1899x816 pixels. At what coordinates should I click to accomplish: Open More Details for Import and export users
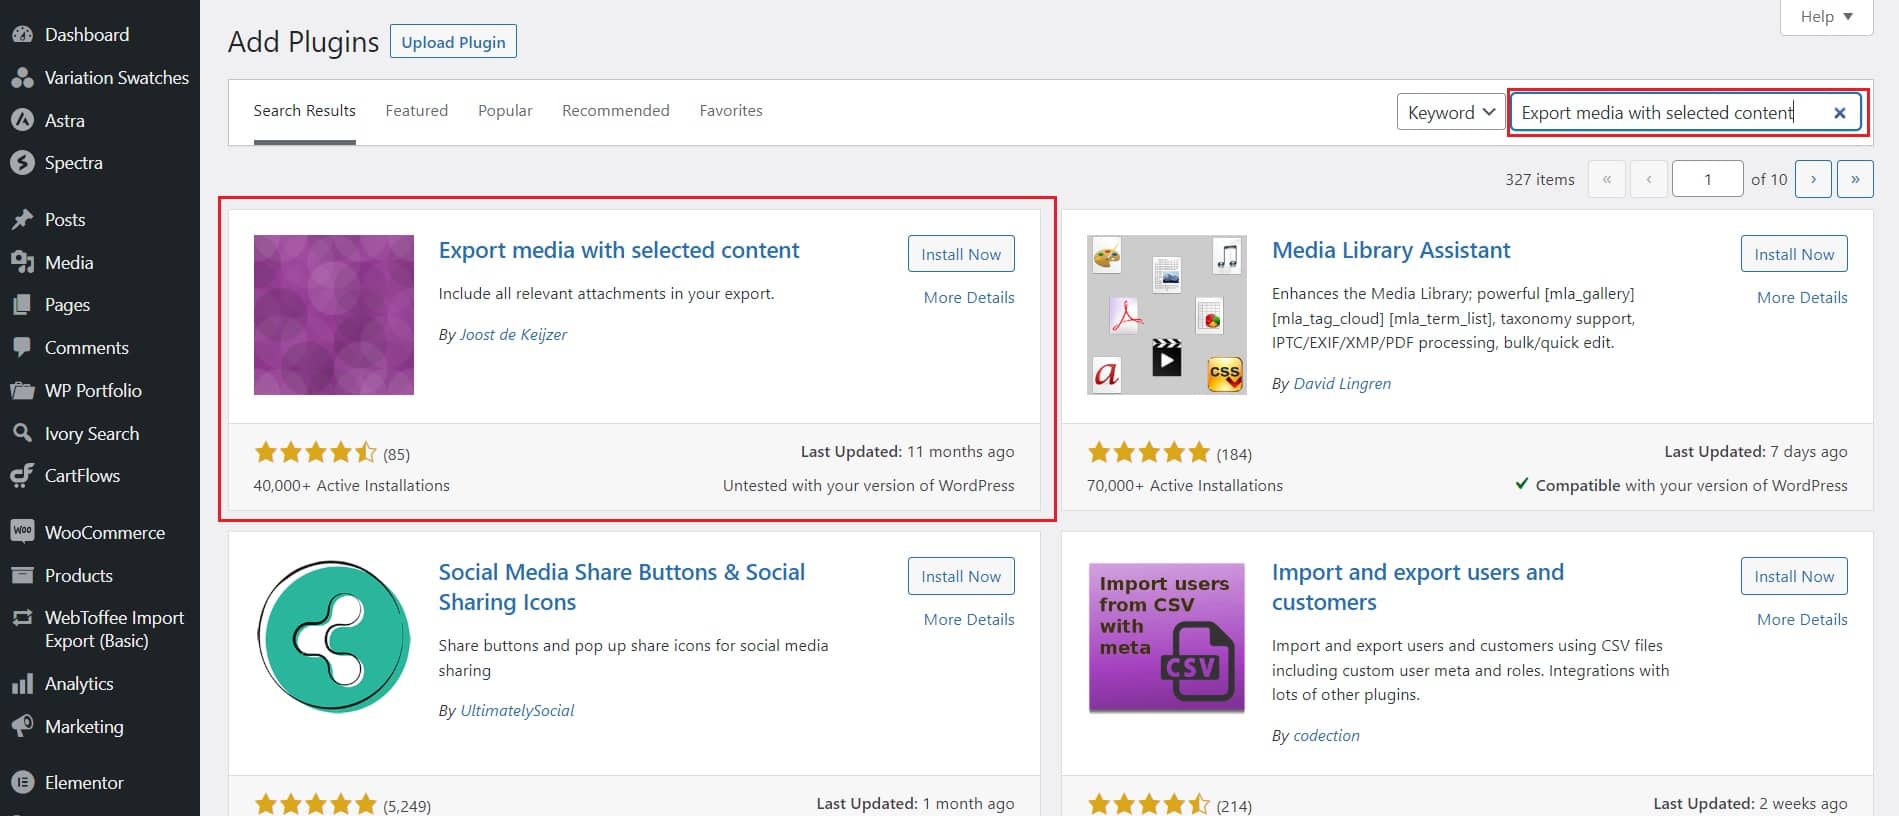point(1802,619)
